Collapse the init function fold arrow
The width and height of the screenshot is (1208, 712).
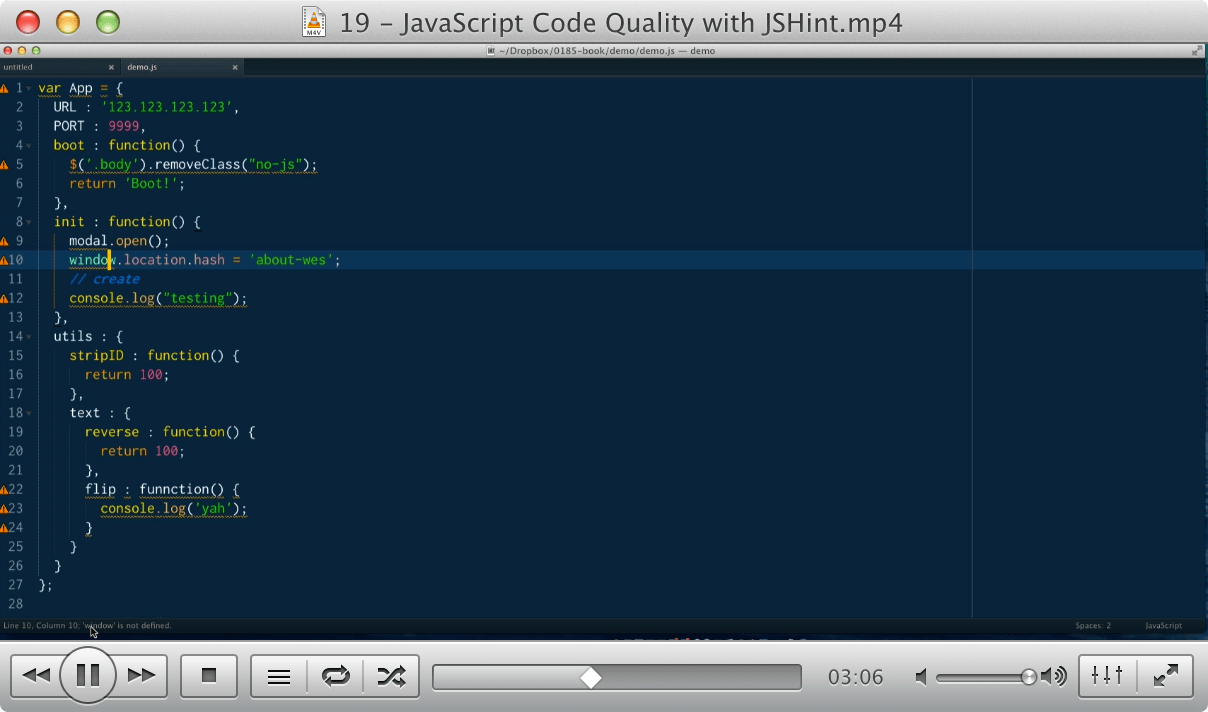(x=30, y=221)
